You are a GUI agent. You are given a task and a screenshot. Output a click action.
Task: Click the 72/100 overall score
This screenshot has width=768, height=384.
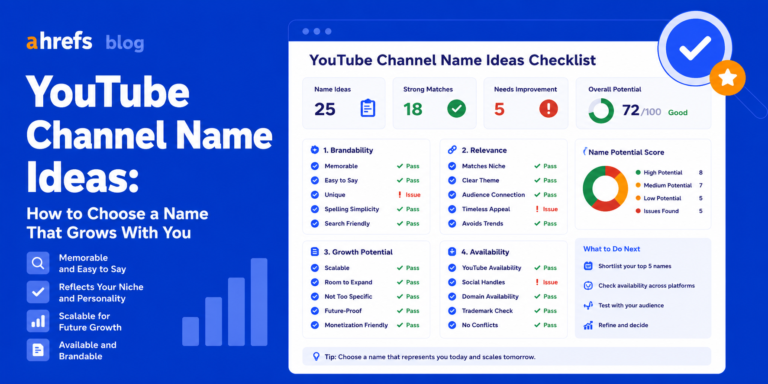pos(641,111)
